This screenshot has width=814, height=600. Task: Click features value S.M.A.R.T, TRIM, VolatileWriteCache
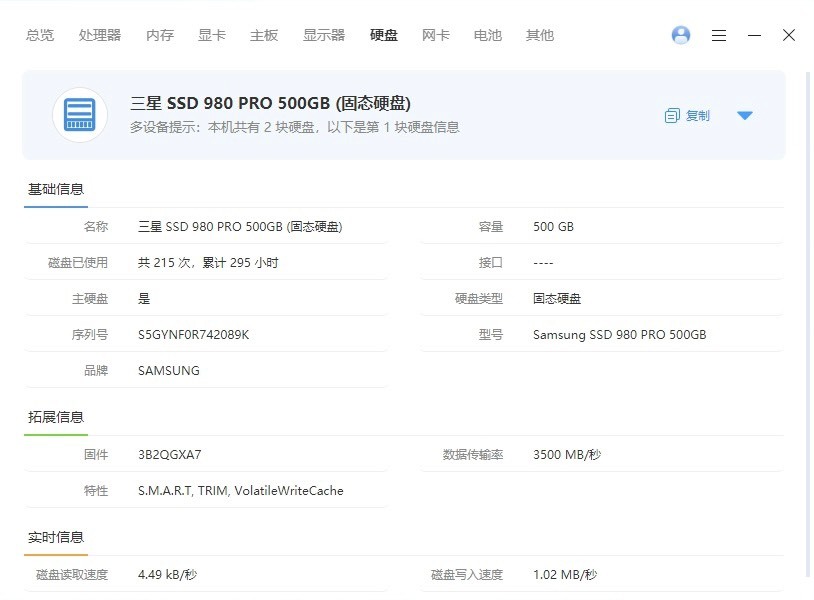click(x=240, y=490)
